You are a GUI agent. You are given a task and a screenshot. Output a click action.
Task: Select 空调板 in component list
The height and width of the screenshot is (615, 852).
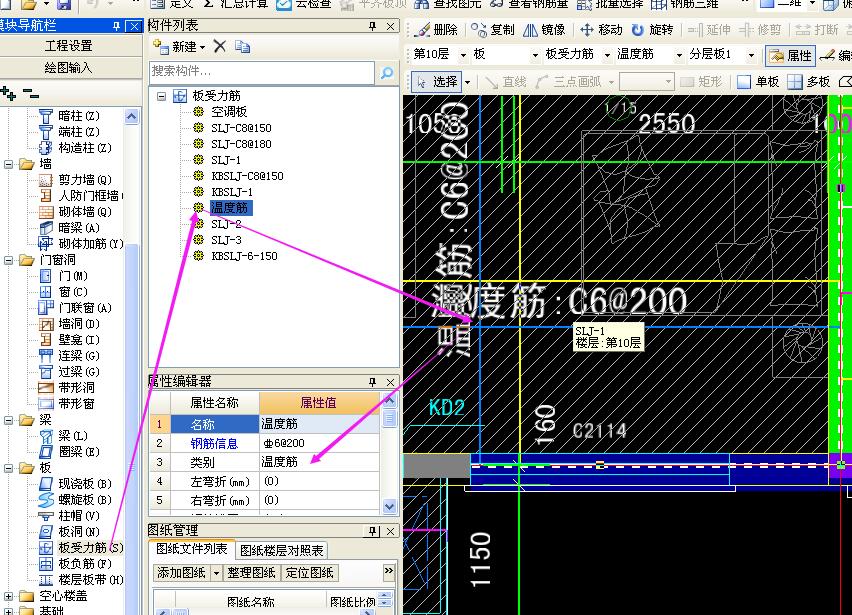(x=229, y=112)
